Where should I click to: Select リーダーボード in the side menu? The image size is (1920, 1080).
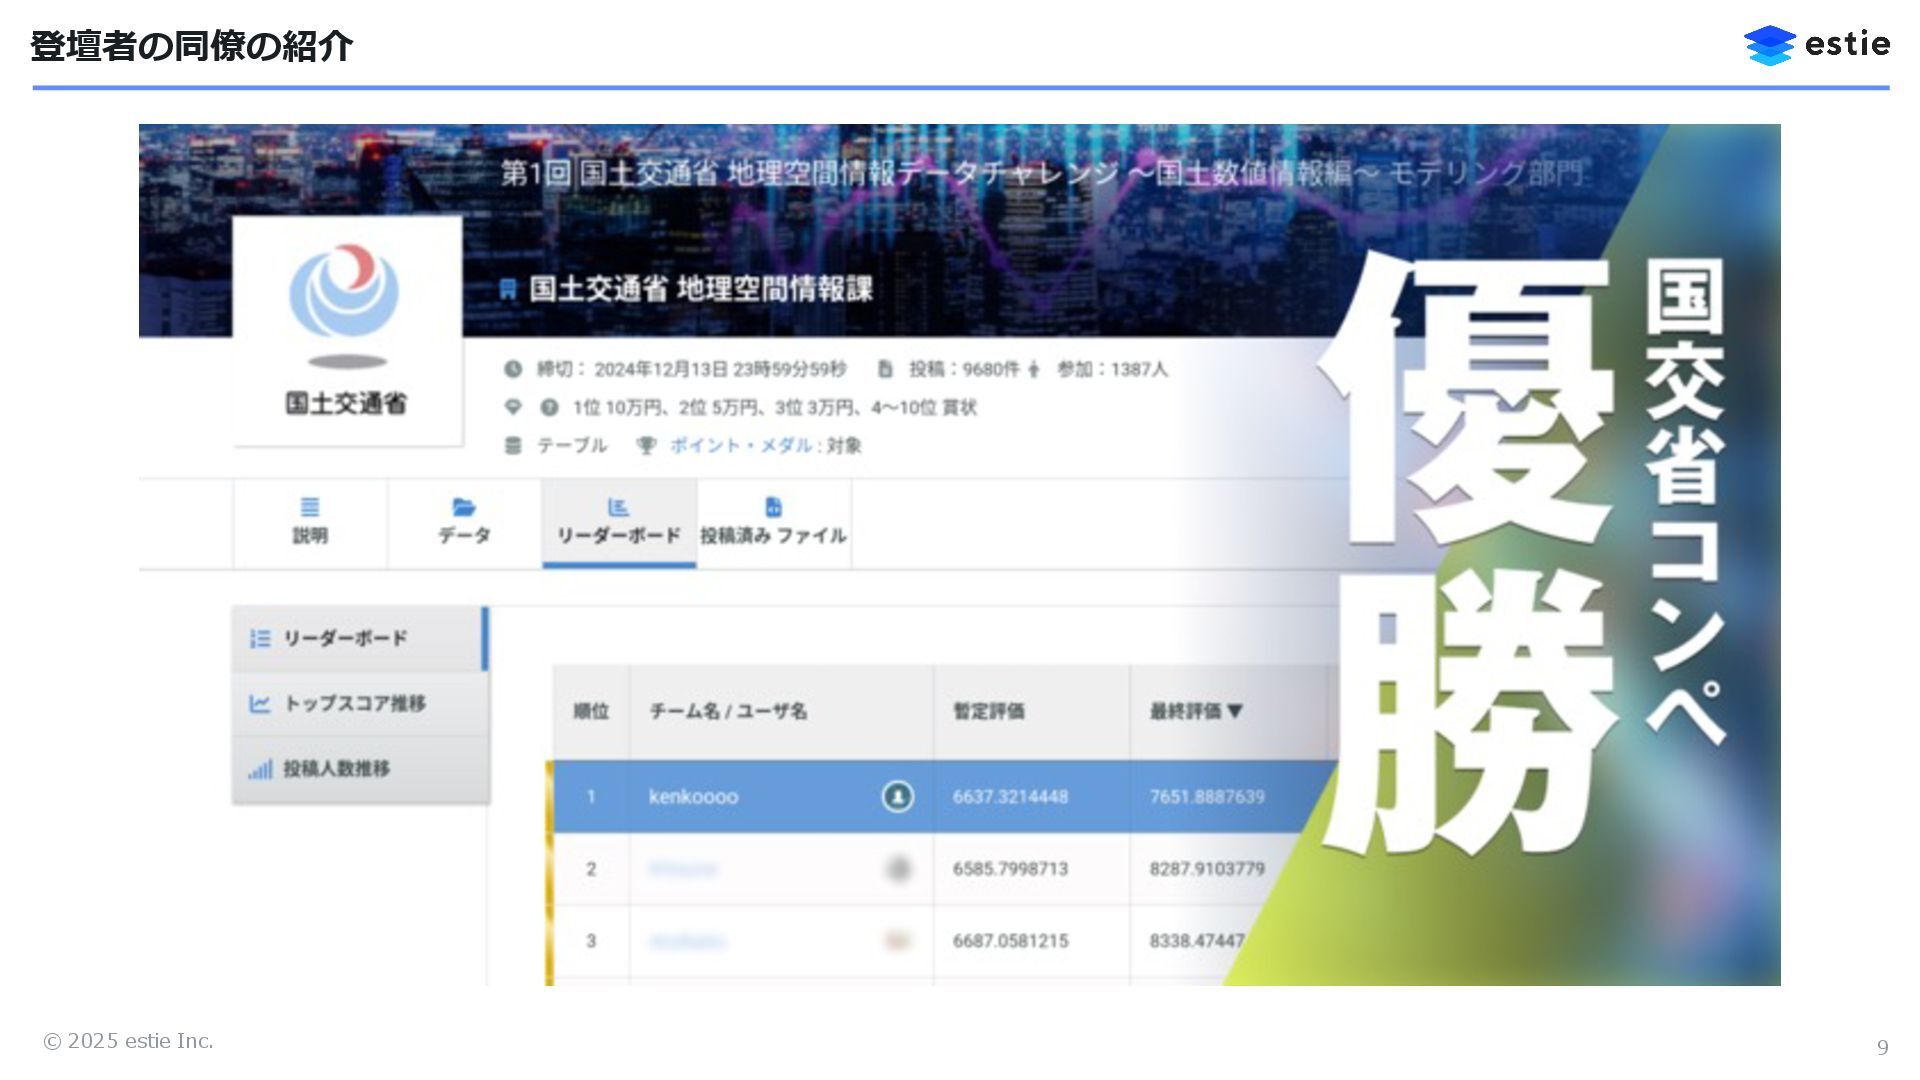[345, 638]
